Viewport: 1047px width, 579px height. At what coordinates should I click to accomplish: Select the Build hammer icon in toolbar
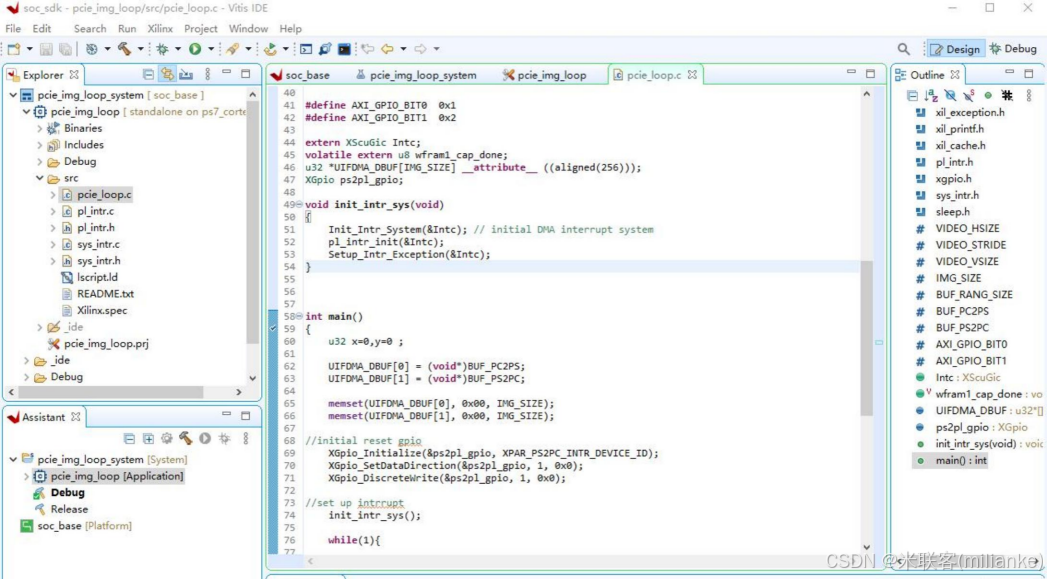tap(127, 47)
